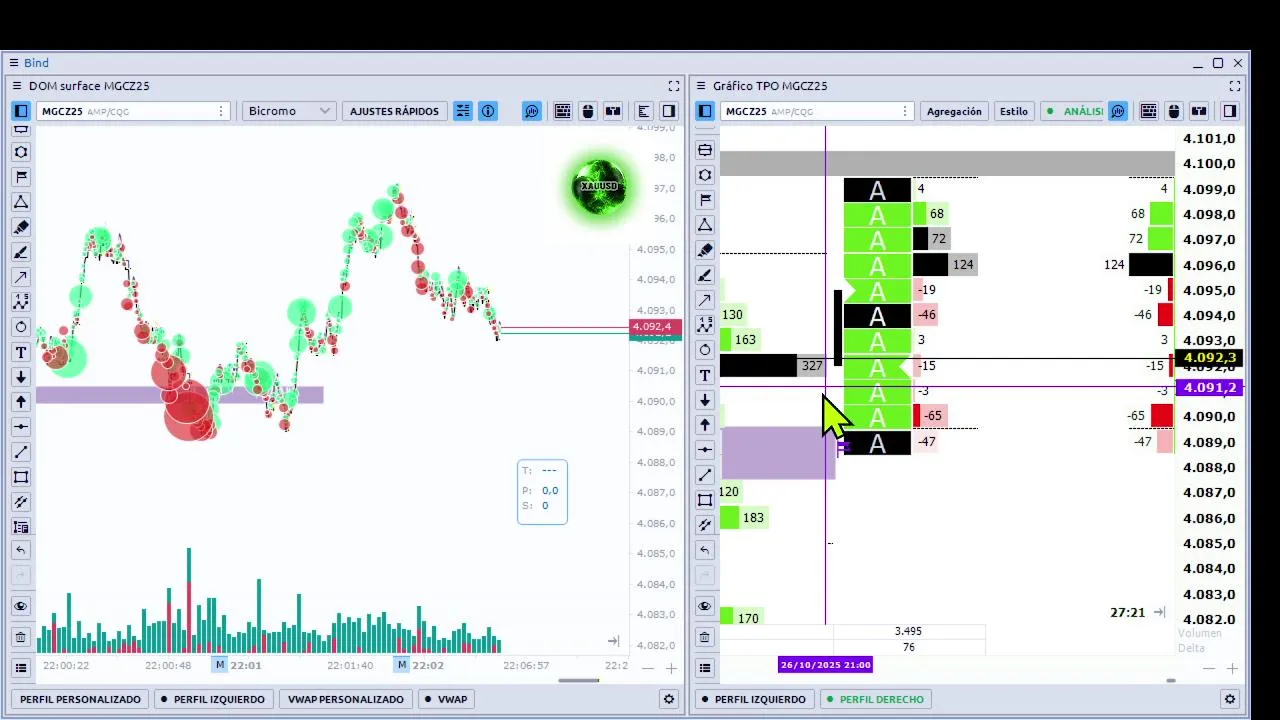Open settings gear at Gráfico TPO bottom
This screenshot has height=720, width=1280.
point(1230,699)
